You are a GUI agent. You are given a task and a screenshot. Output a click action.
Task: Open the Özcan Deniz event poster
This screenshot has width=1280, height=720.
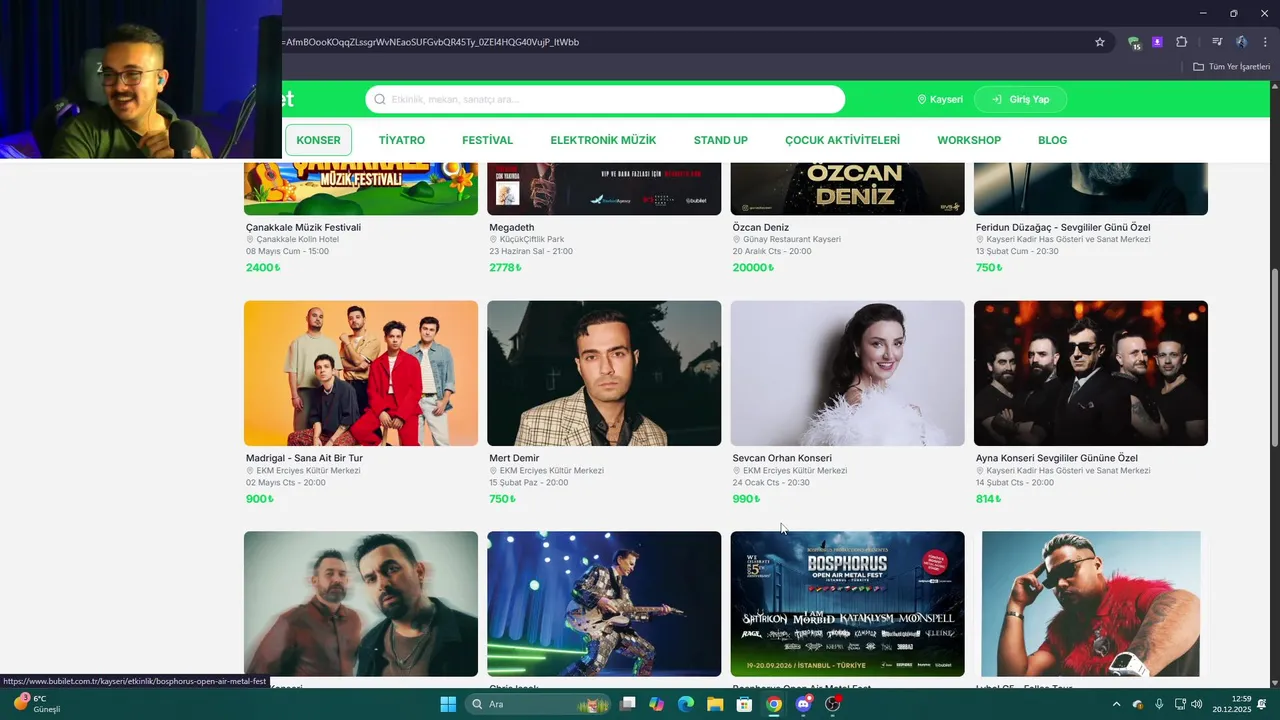pos(847,188)
